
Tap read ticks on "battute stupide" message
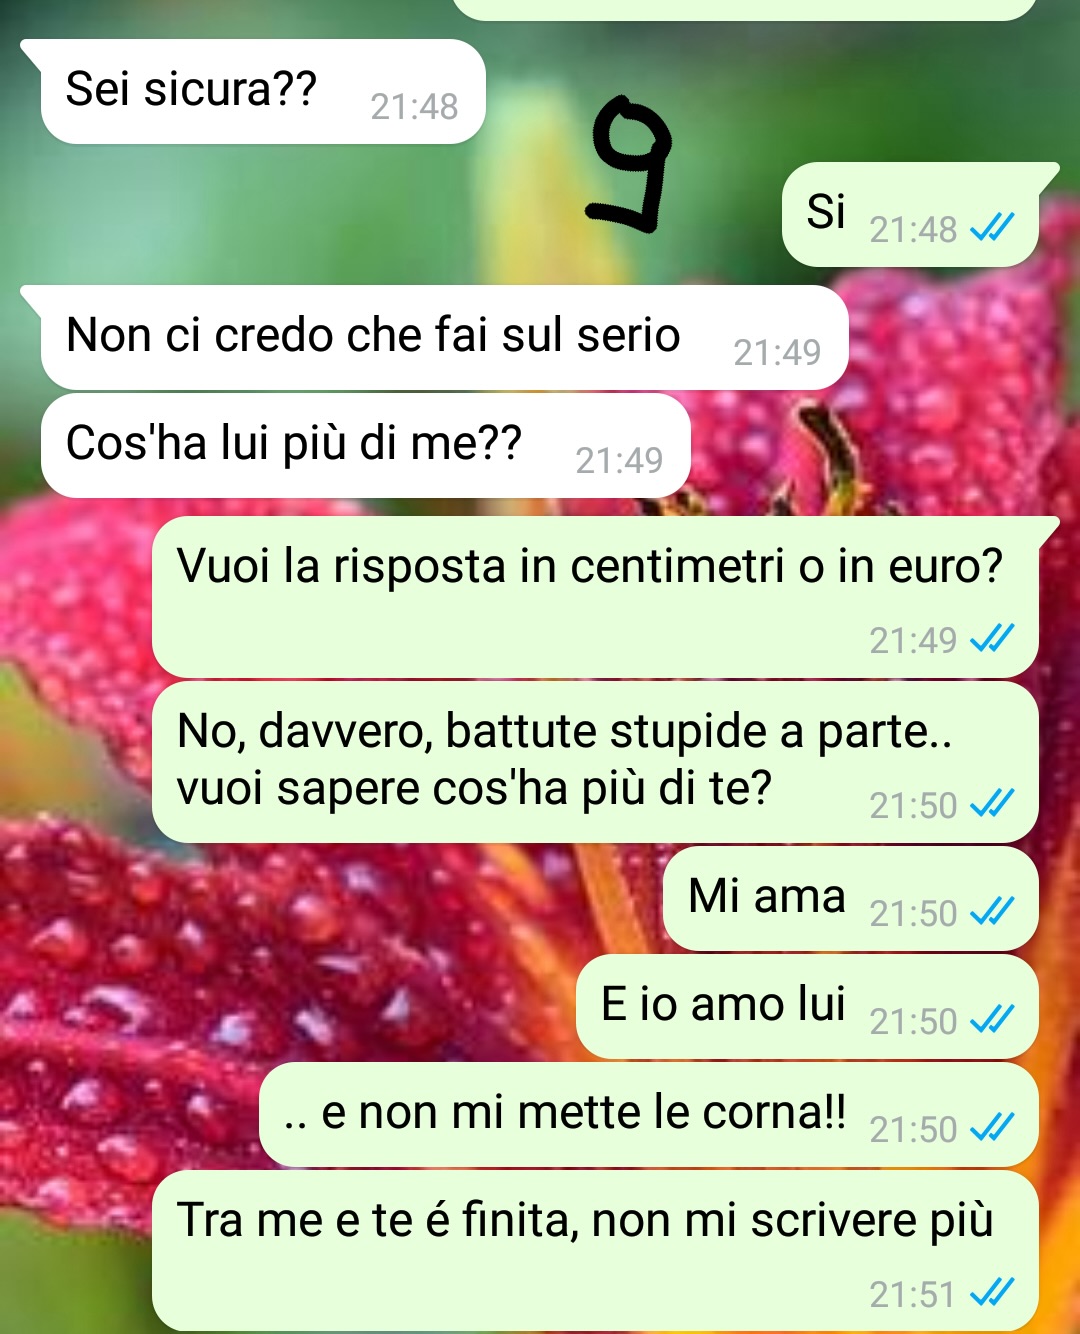[992, 804]
